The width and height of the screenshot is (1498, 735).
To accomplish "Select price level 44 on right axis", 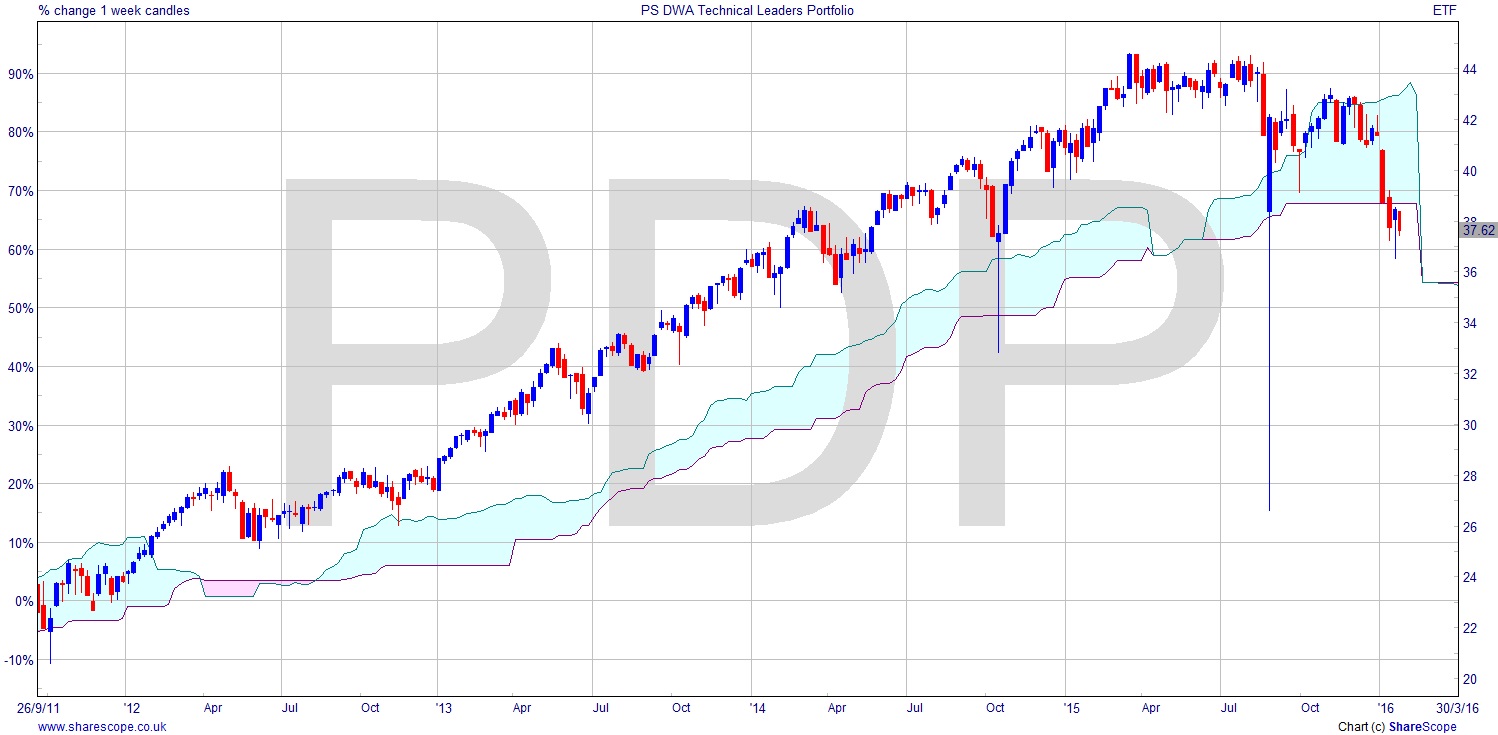I will pyautogui.click(x=1470, y=69).
